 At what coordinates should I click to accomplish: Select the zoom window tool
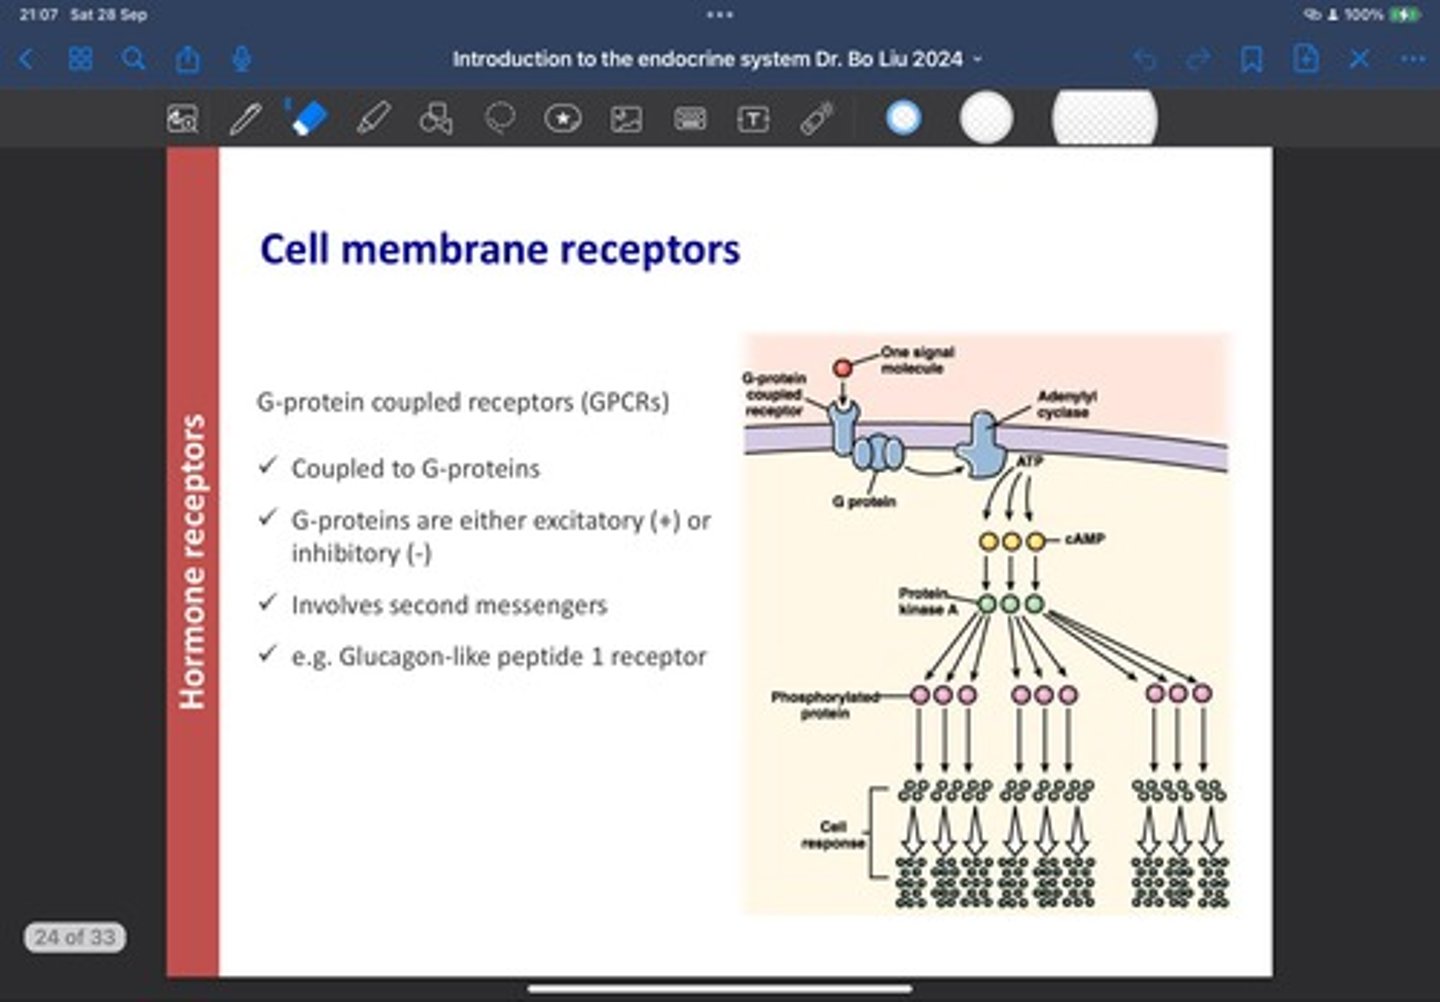pyautogui.click(x=183, y=119)
